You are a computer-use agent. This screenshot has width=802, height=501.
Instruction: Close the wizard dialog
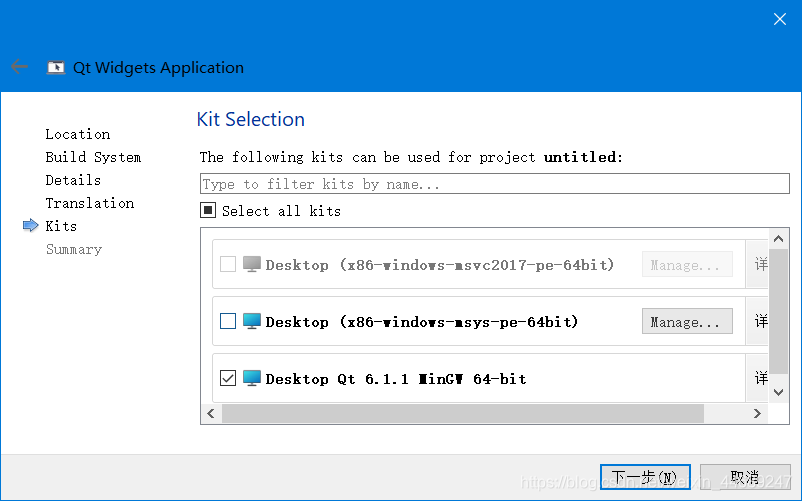coord(779,19)
